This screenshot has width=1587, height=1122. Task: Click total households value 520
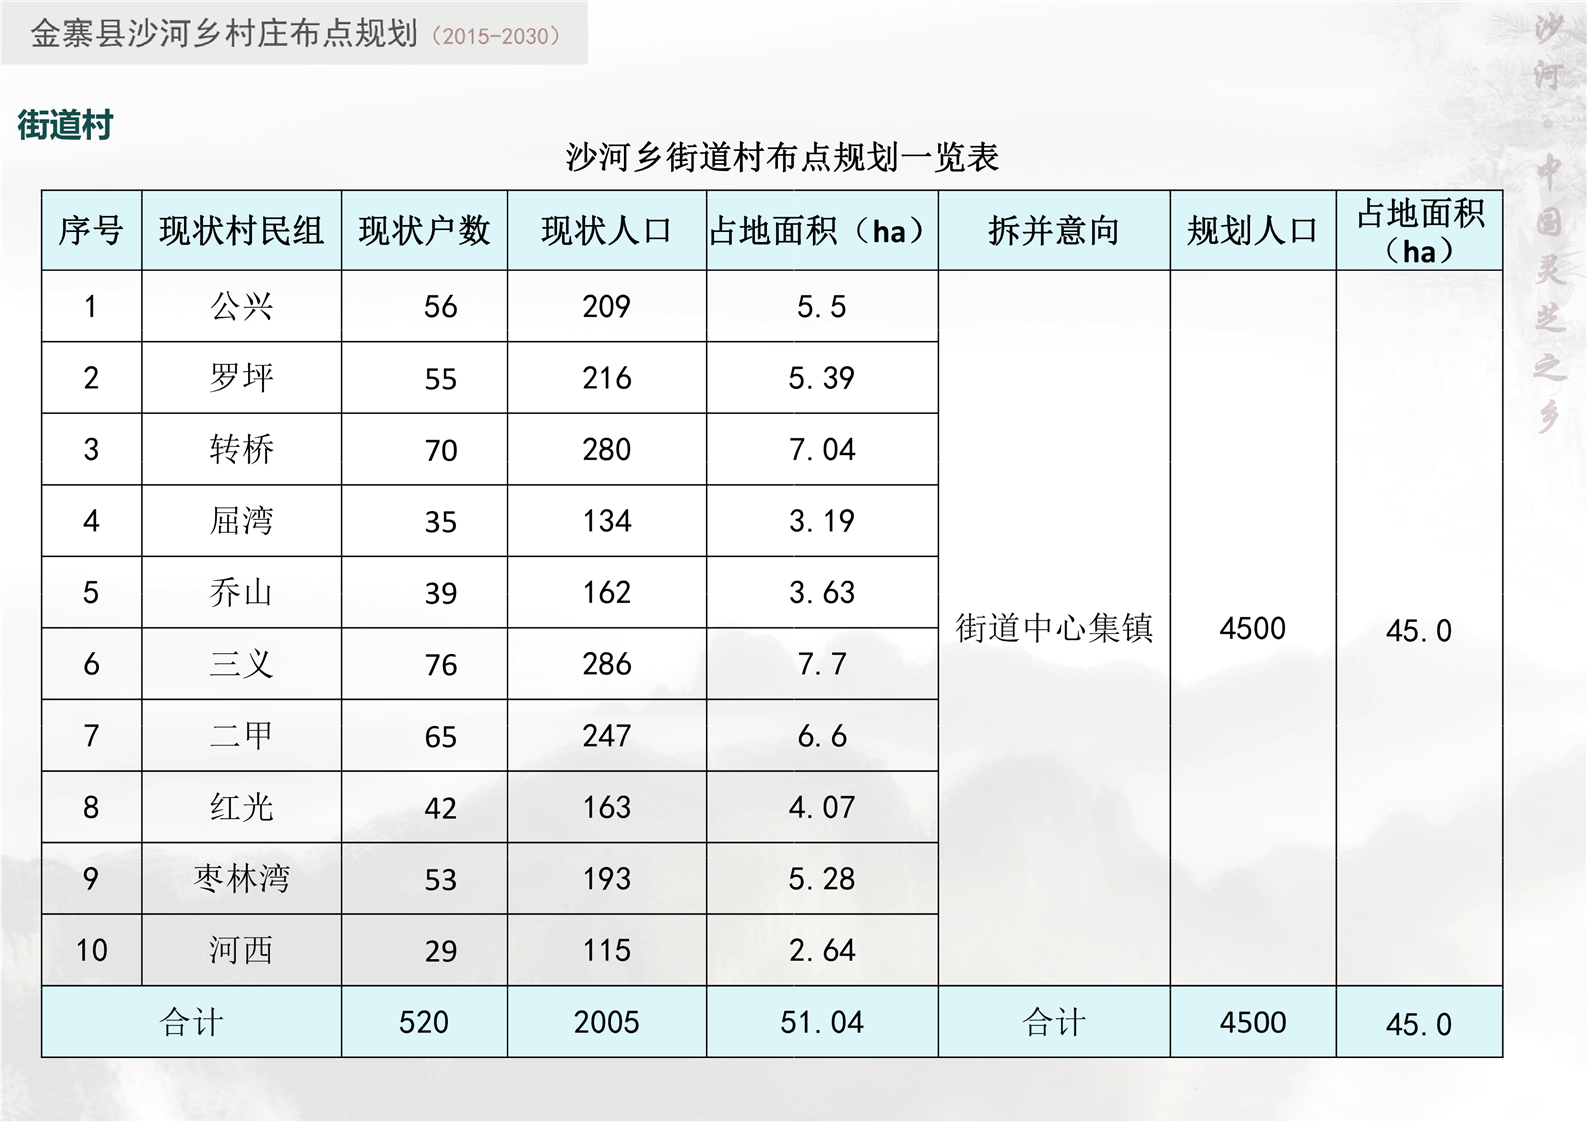click(424, 1022)
